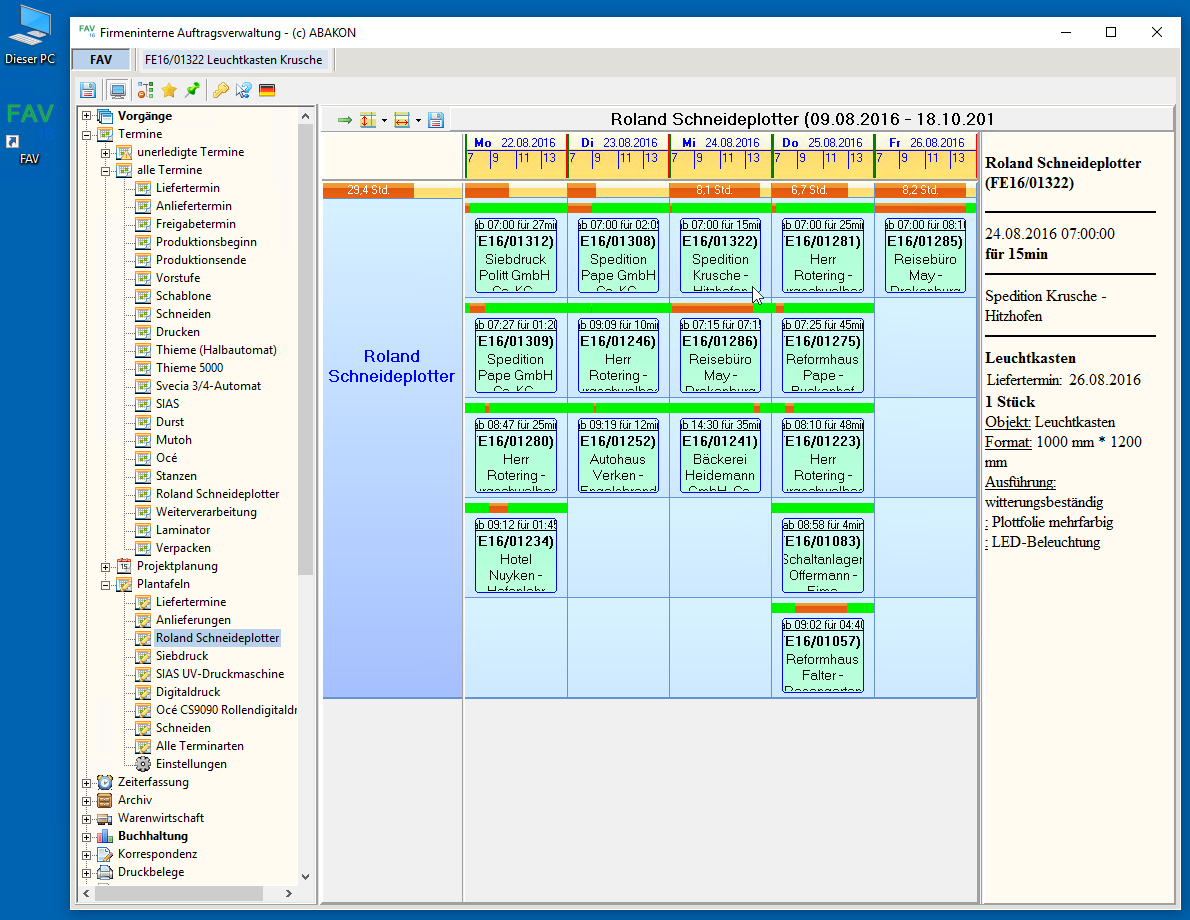The image size is (1190, 920).
Task: Click the Mo 22.08.2016 day header
Action: pyautogui.click(x=515, y=143)
